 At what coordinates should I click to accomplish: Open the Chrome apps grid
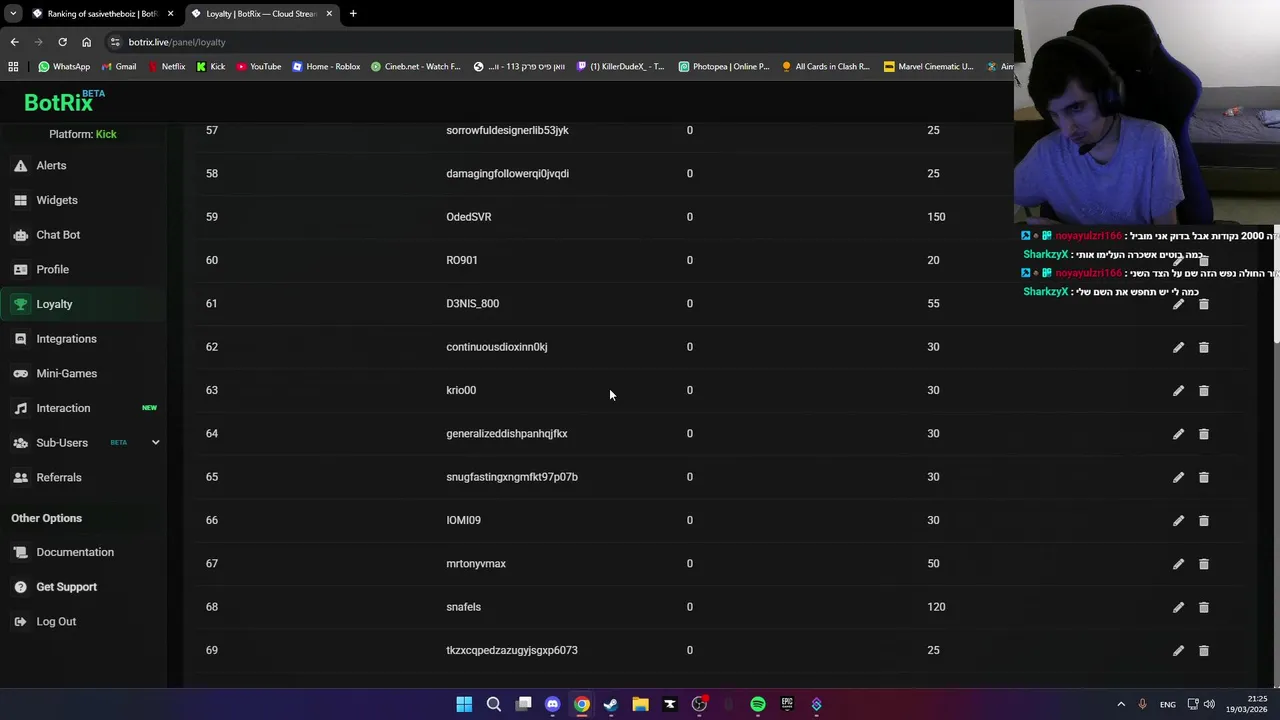tap(13, 67)
